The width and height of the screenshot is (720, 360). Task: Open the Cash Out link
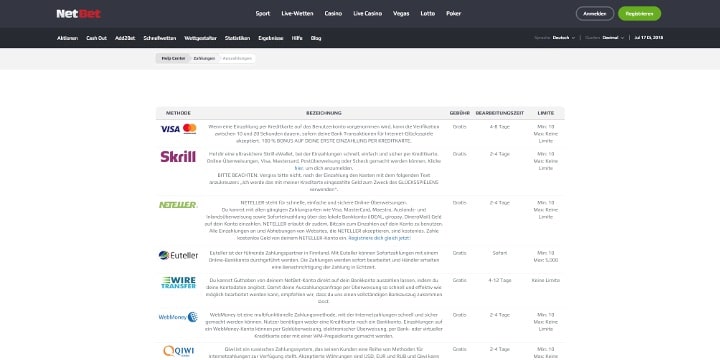pos(96,38)
